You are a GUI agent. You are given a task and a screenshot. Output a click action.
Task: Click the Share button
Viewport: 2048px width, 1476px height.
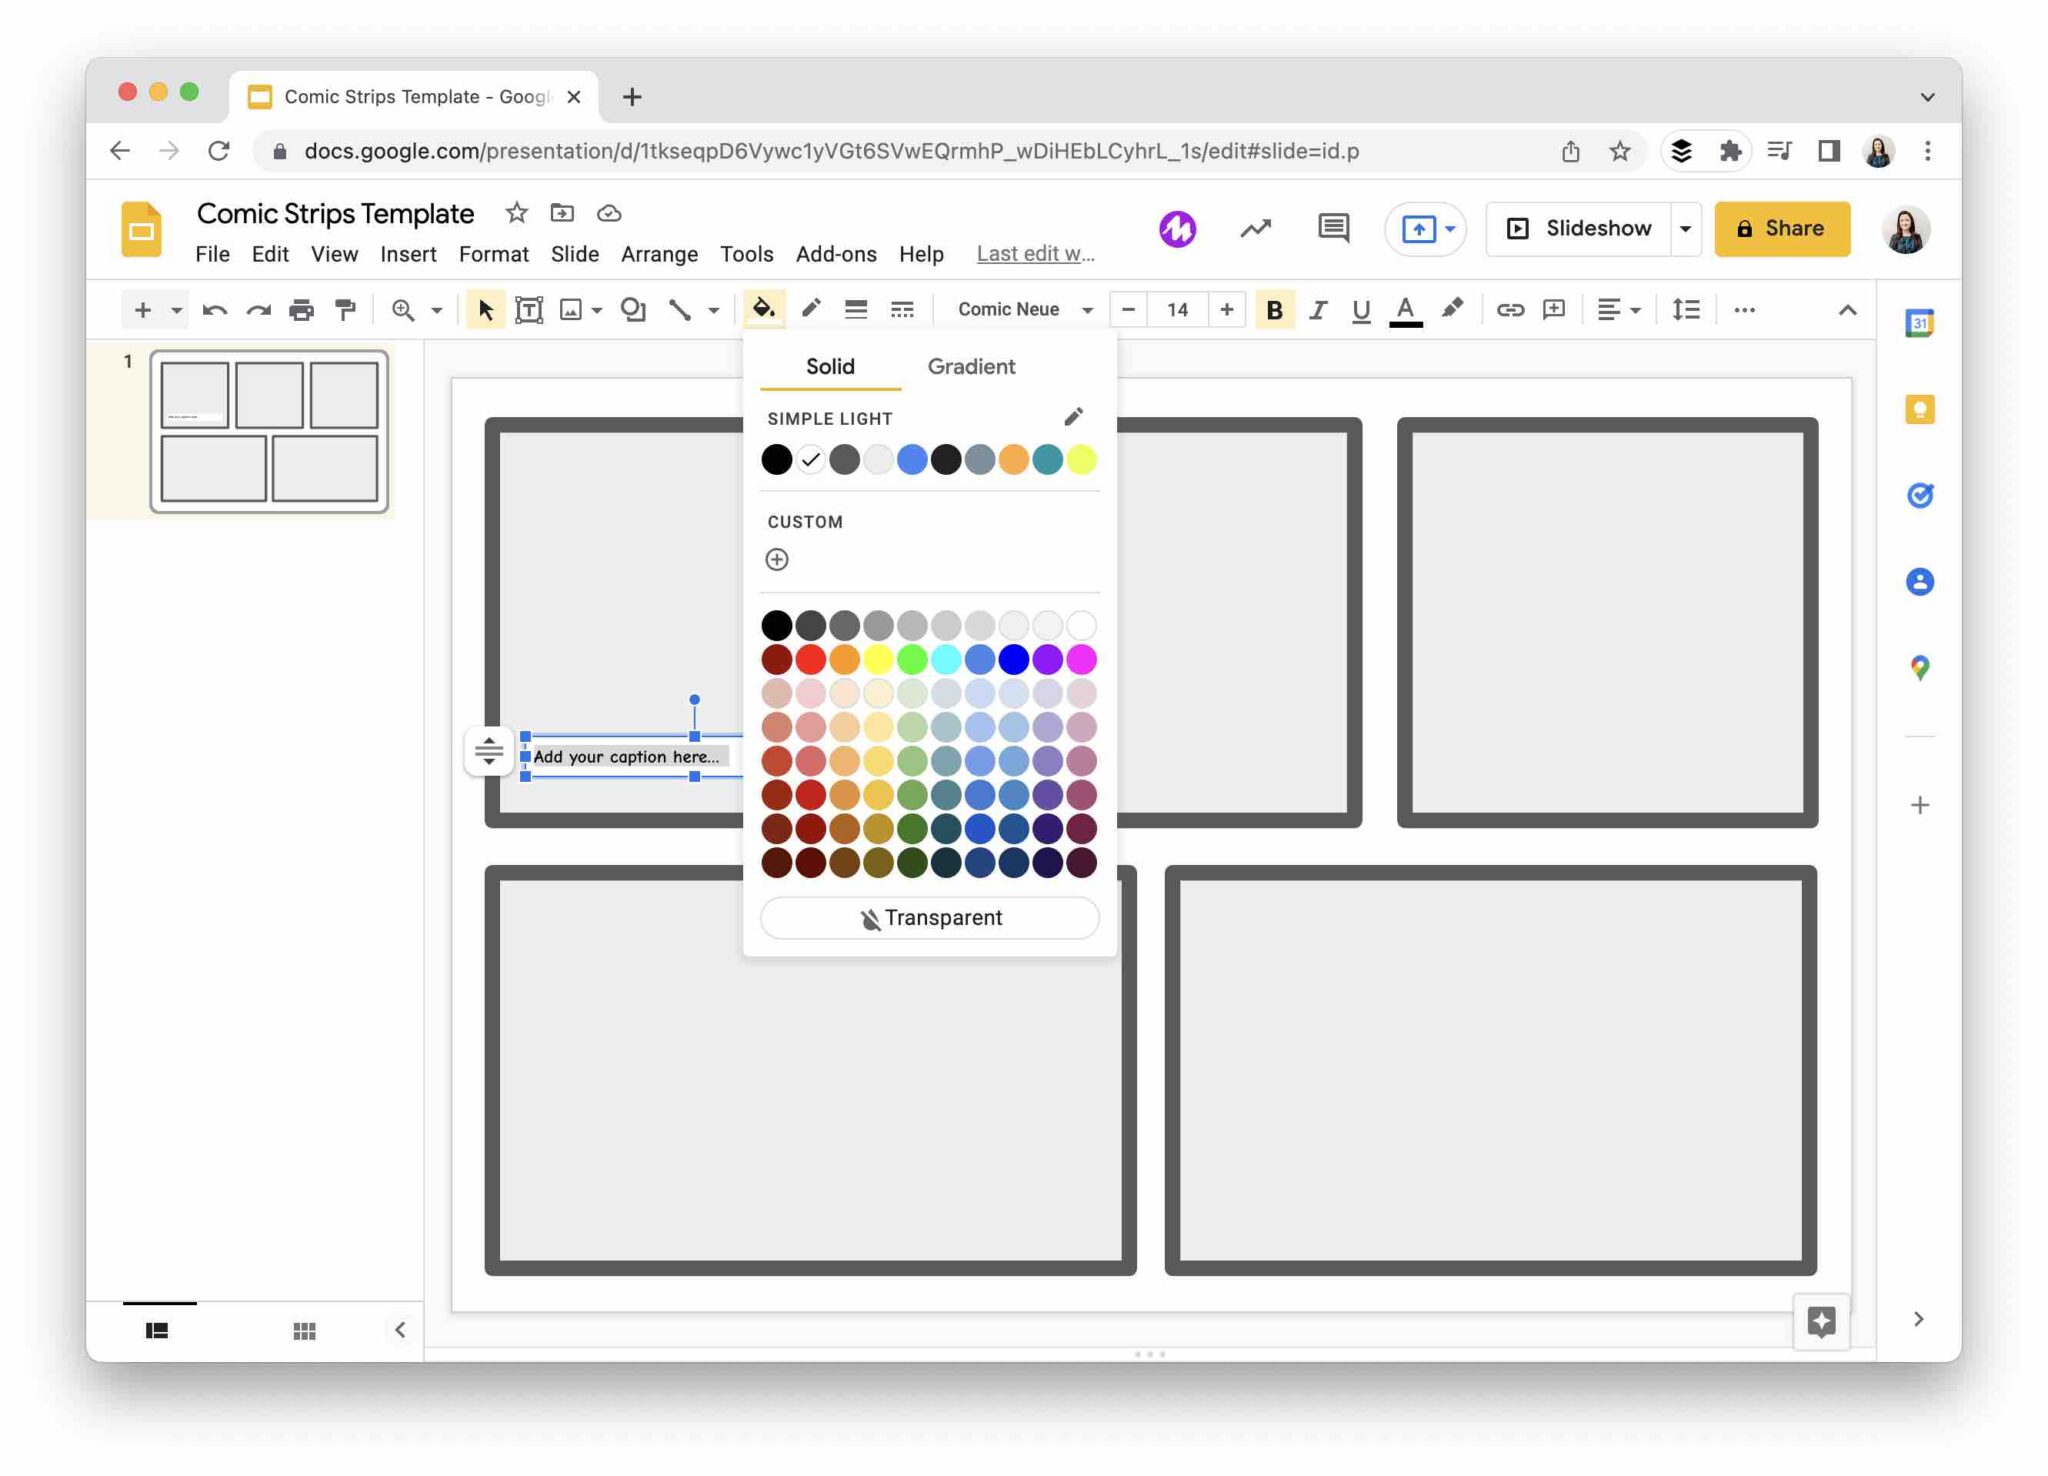point(1783,228)
